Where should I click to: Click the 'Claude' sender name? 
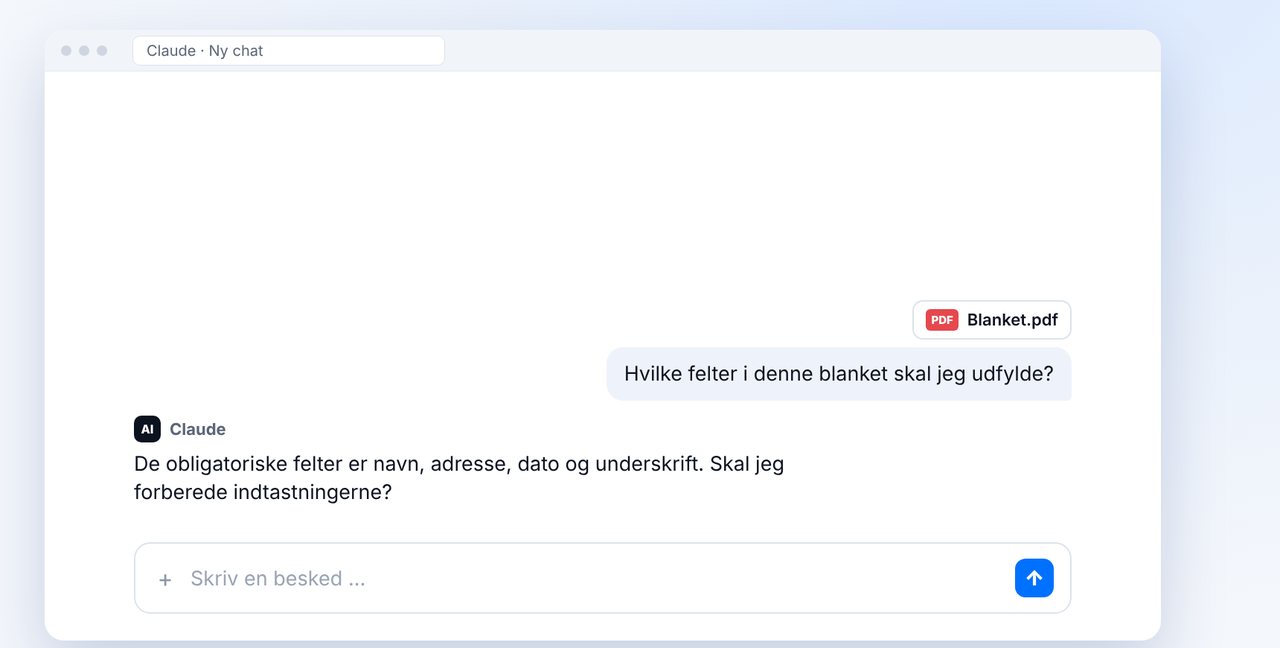(197, 429)
